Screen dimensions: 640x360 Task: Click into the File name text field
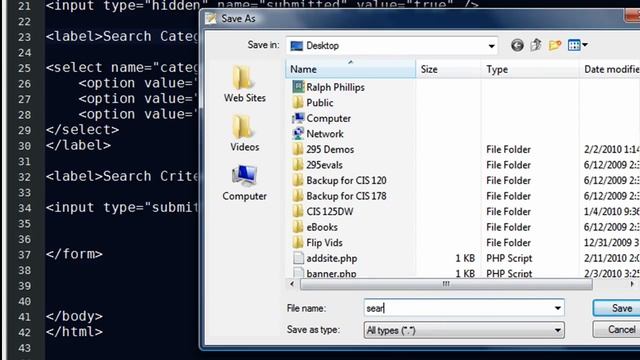464,308
